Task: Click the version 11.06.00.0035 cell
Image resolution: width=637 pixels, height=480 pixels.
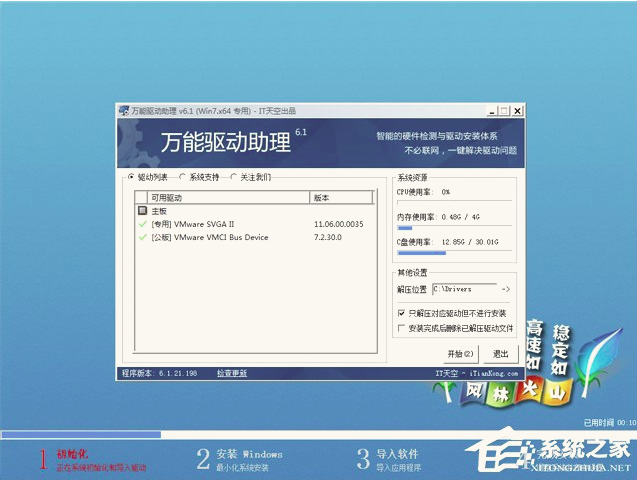Action: [338, 224]
